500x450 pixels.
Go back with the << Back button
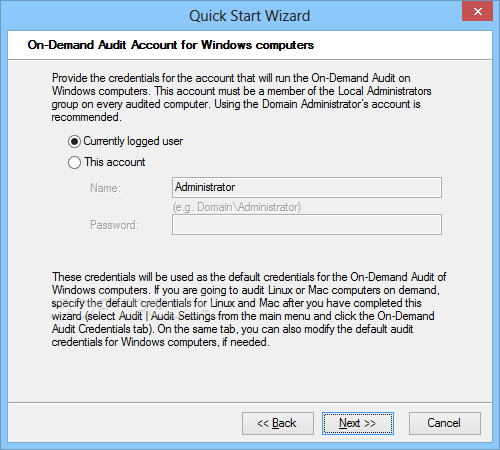point(278,423)
